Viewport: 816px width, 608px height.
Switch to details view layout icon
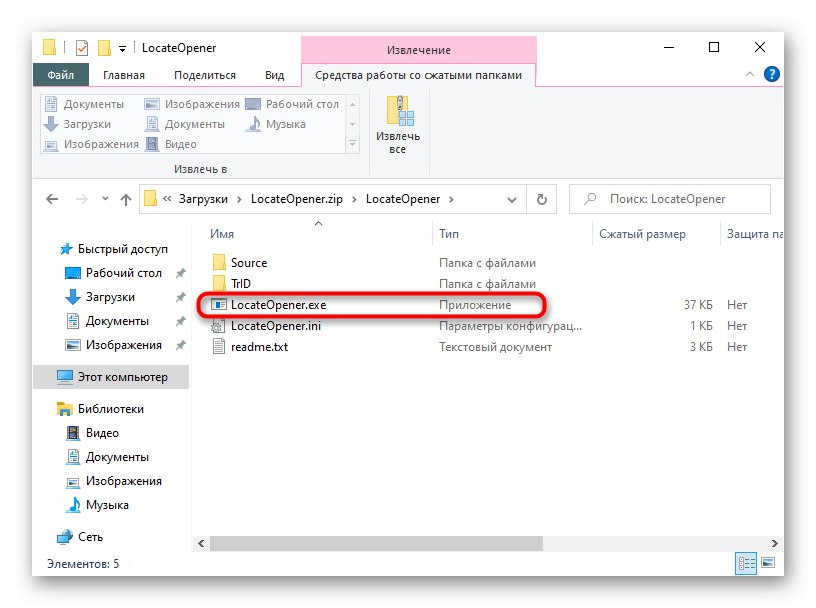click(x=746, y=563)
